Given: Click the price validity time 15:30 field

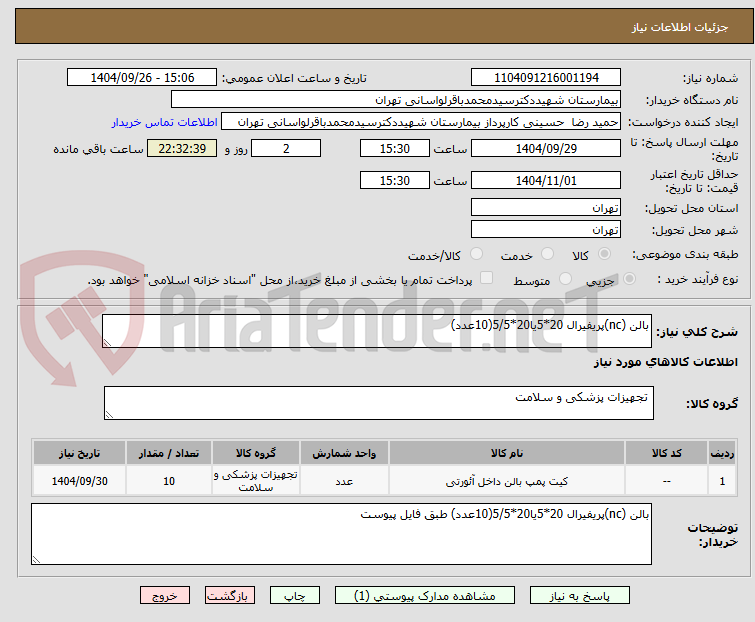Looking at the screenshot, I should (394, 180).
